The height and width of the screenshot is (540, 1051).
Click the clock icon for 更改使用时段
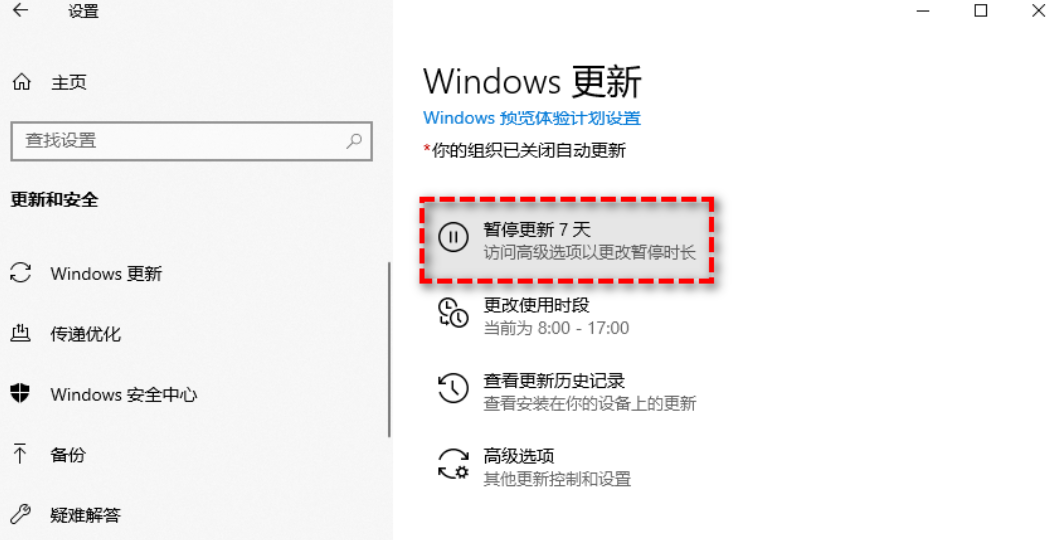pyautogui.click(x=453, y=314)
